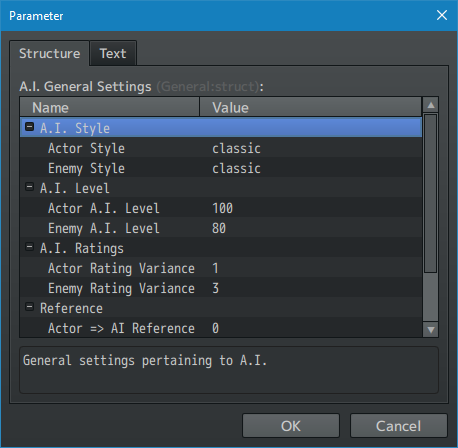The width and height of the screenshot is (458, 448).
Task: Close the Parameter dialog
Action: point(442,15)
